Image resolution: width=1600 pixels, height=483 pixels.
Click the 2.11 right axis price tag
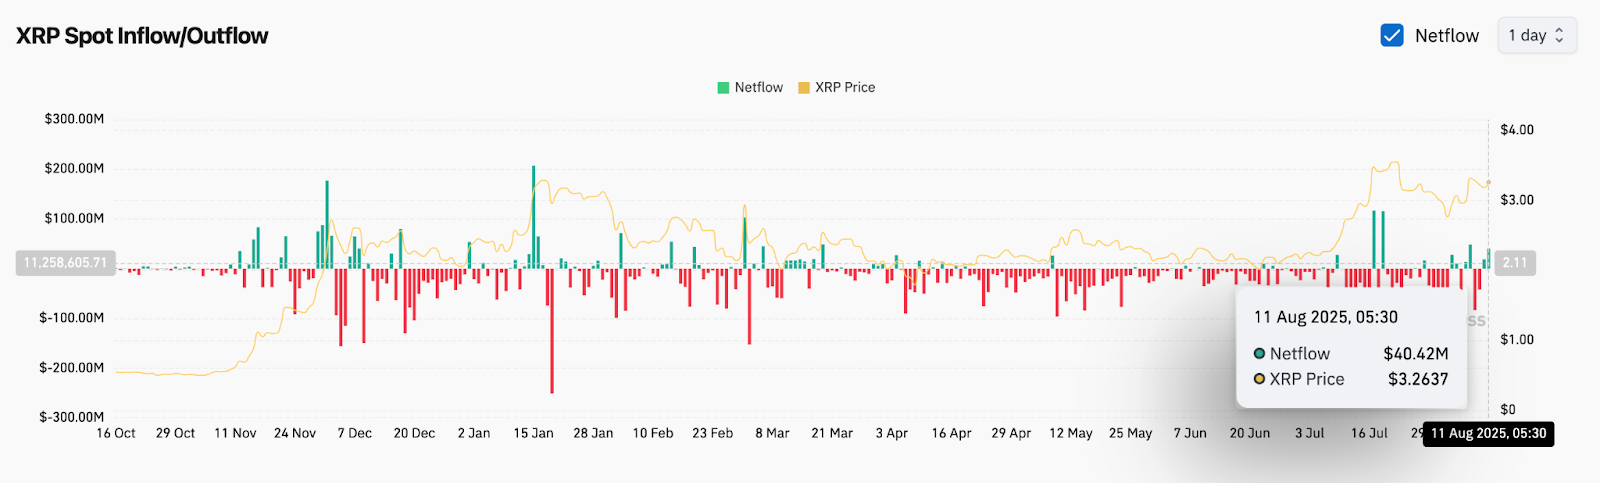click(1515, 263)
